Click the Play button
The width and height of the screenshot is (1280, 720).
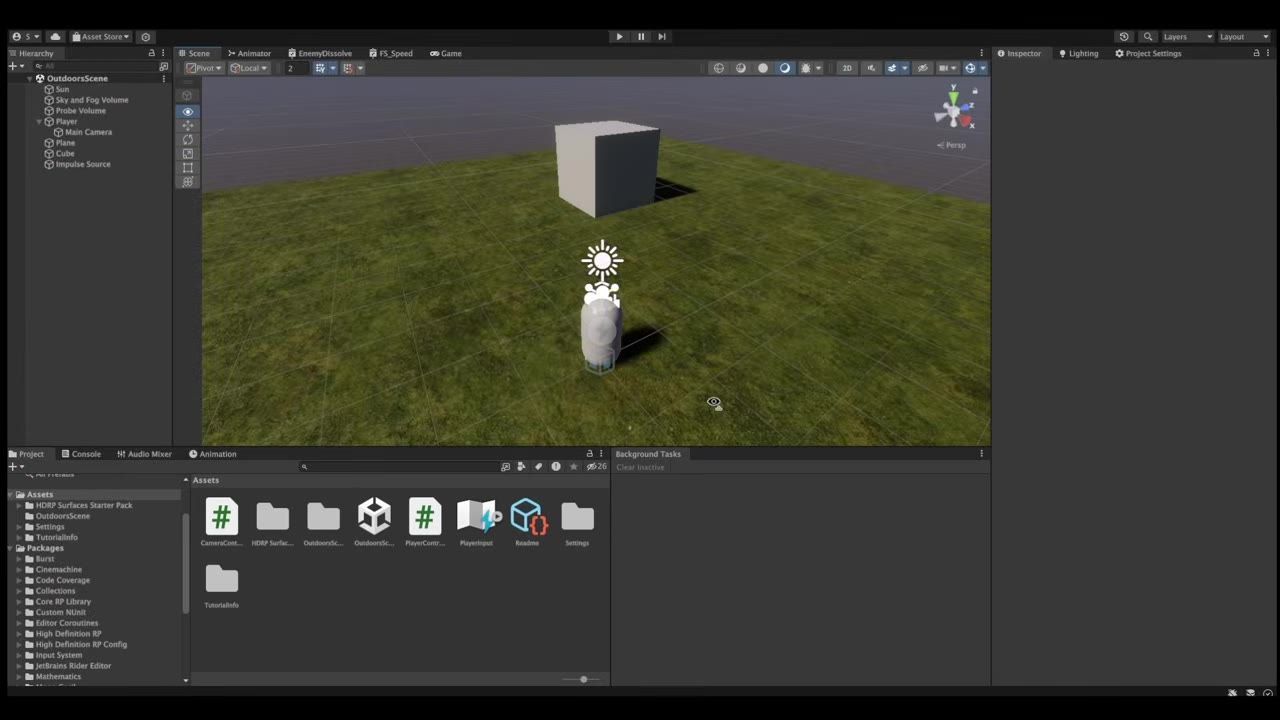pyautogui.click(x=619, y=37)
